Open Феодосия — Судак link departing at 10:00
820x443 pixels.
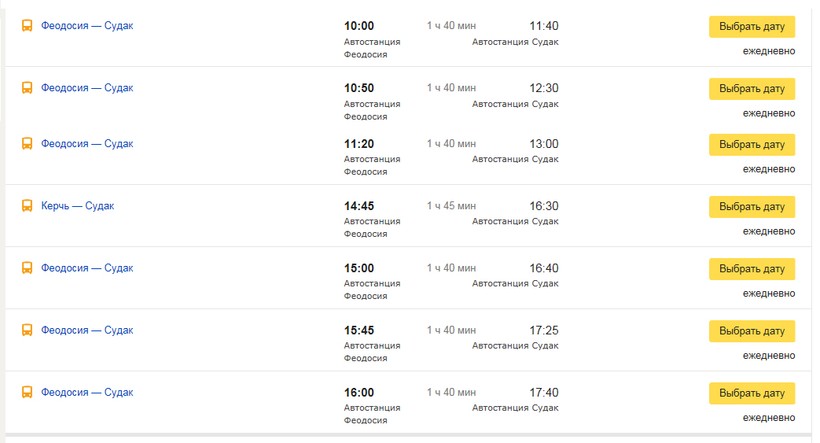point(87,26)
